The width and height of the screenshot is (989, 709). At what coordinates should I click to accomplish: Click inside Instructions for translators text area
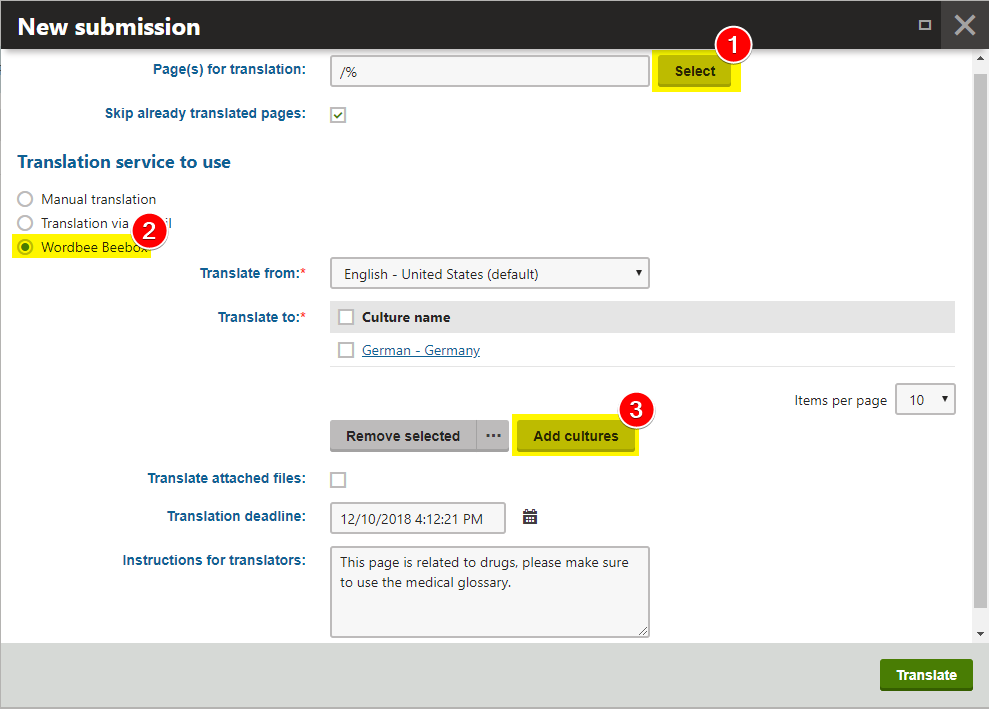click(489, 591)
